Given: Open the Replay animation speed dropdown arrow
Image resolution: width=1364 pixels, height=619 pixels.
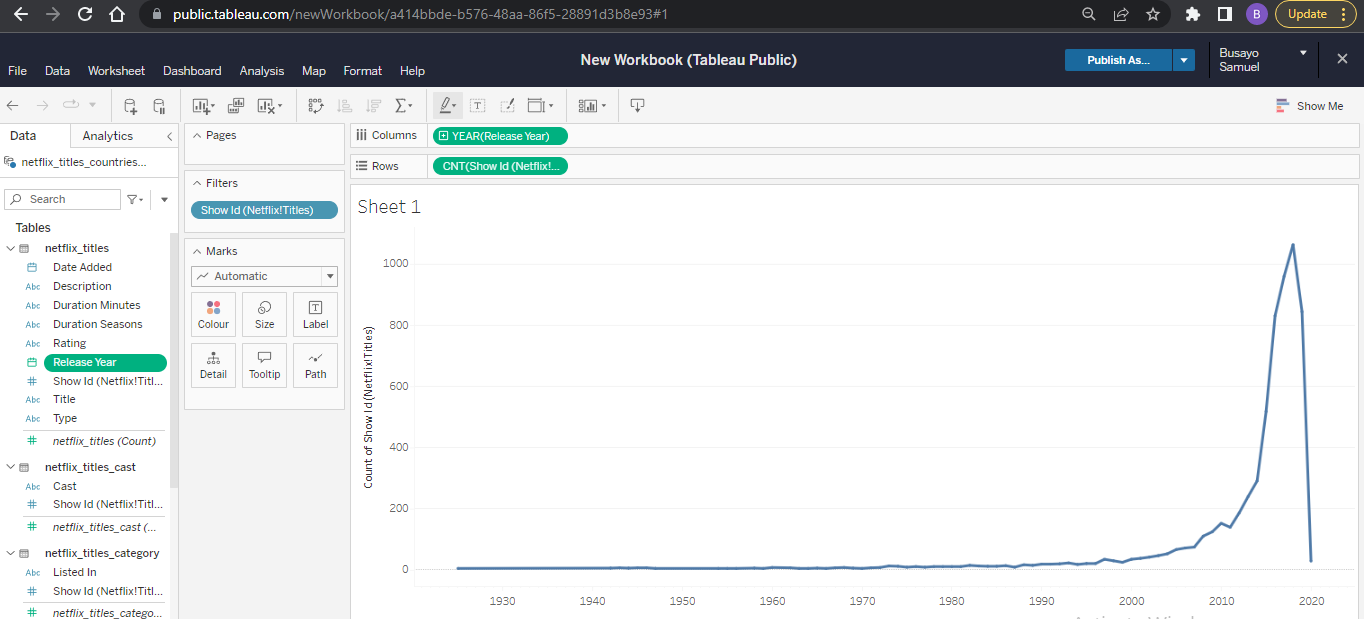Looking at the screenshot, I should click(93, 105).
